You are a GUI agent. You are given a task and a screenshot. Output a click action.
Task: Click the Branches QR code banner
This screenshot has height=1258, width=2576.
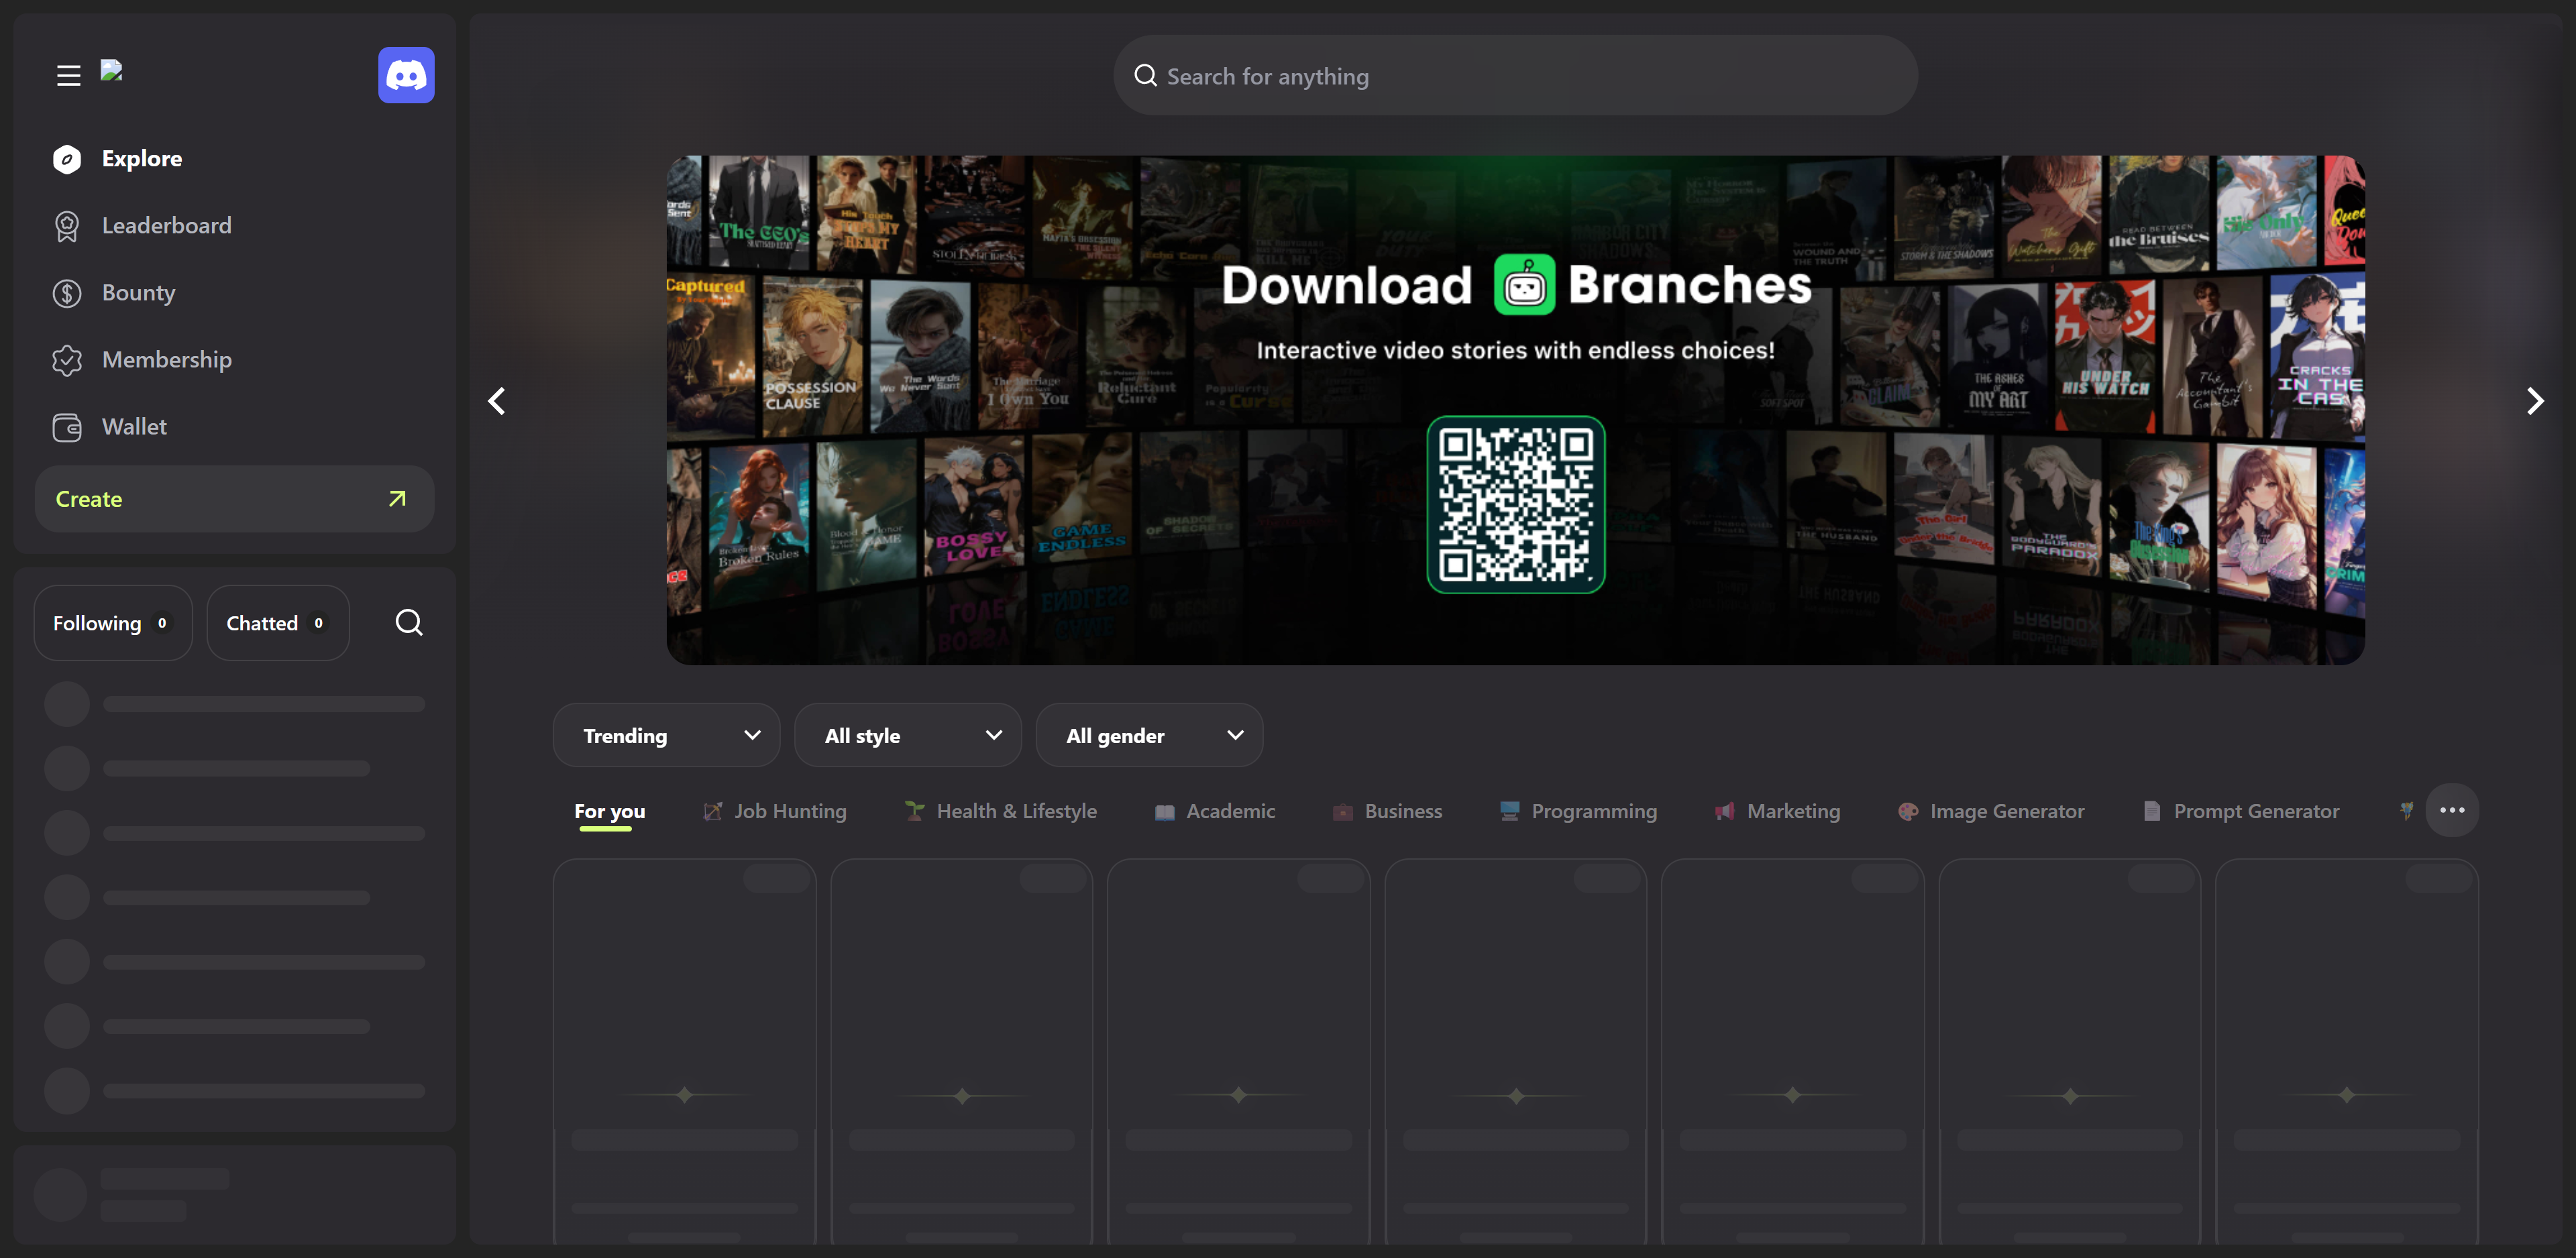pyautogui.click(x=1515, y=504)
